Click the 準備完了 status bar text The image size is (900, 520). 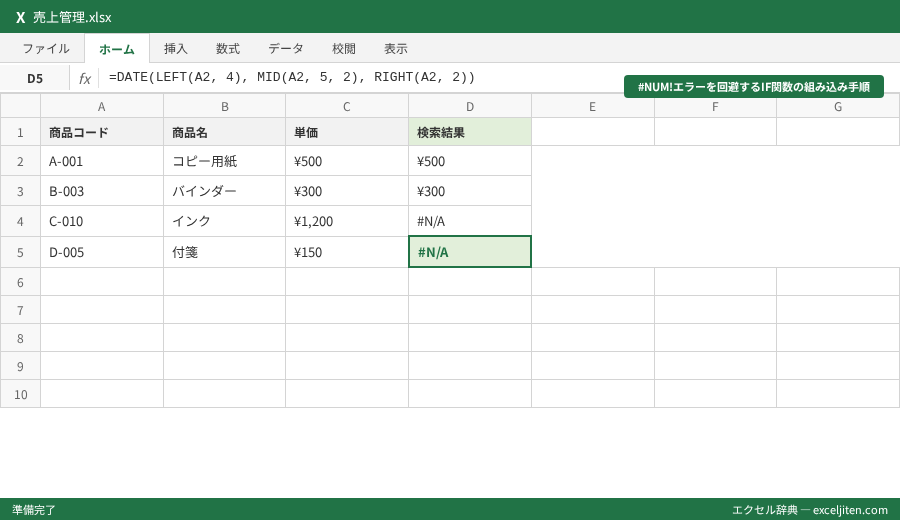(34, 510)
